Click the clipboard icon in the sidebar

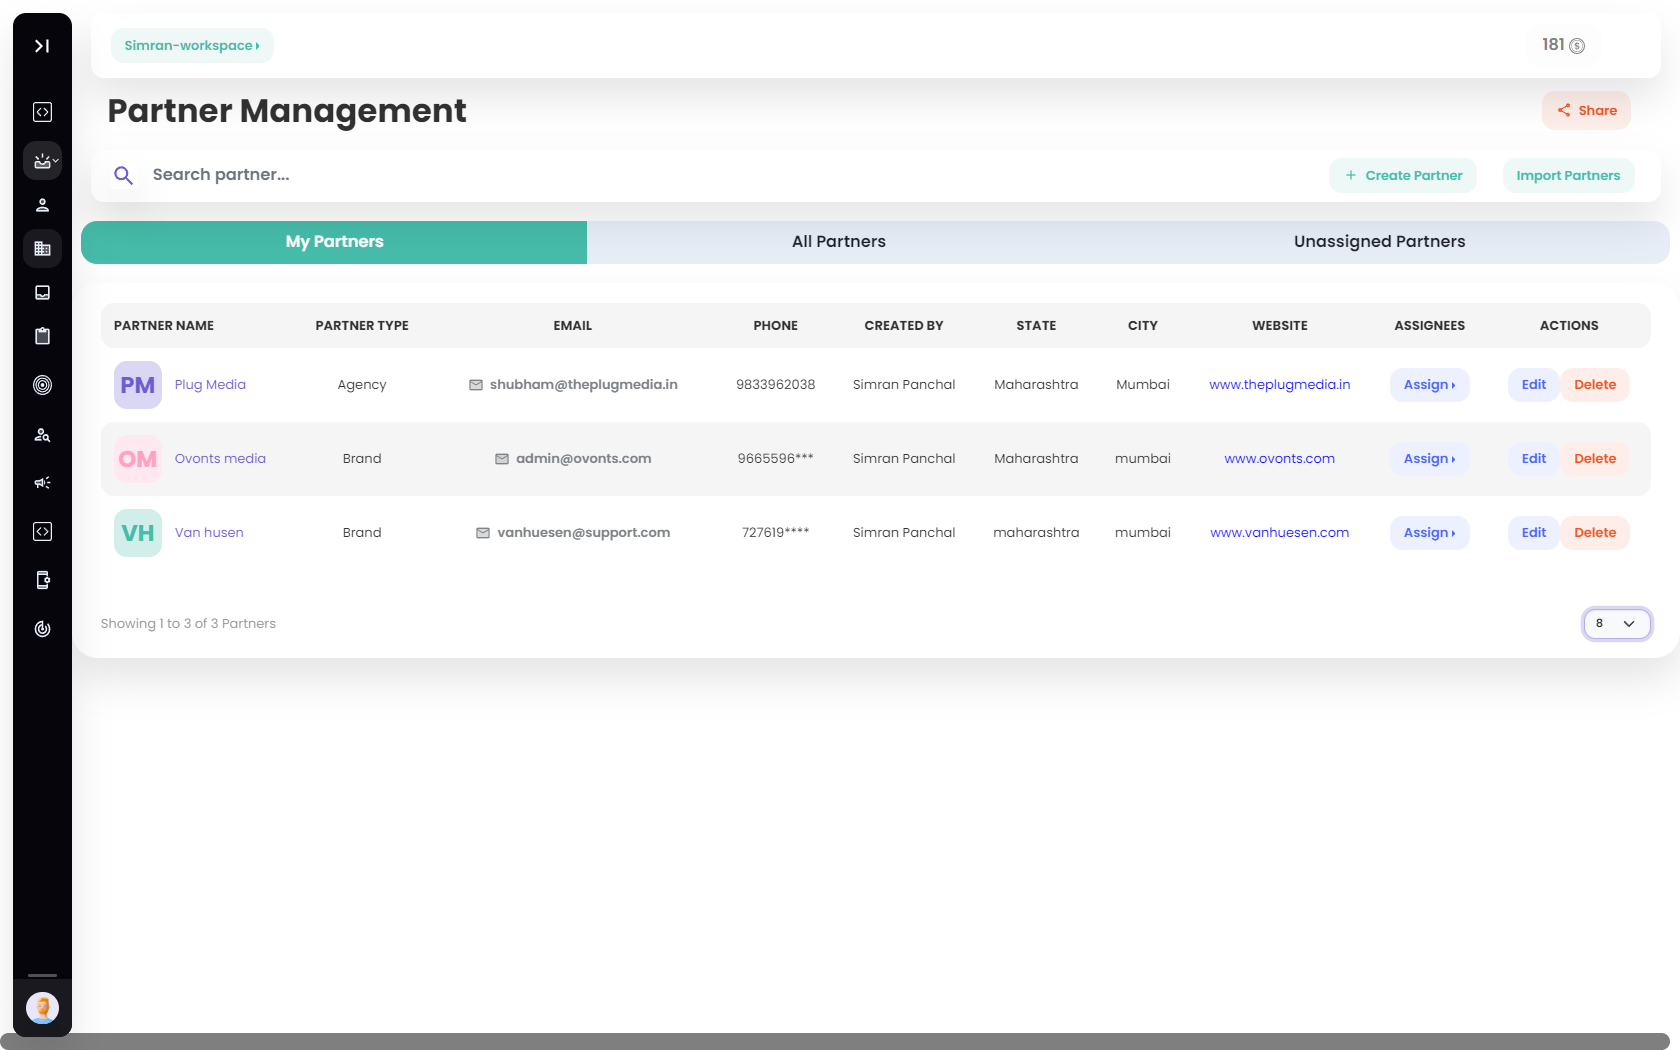coord(42,336)
